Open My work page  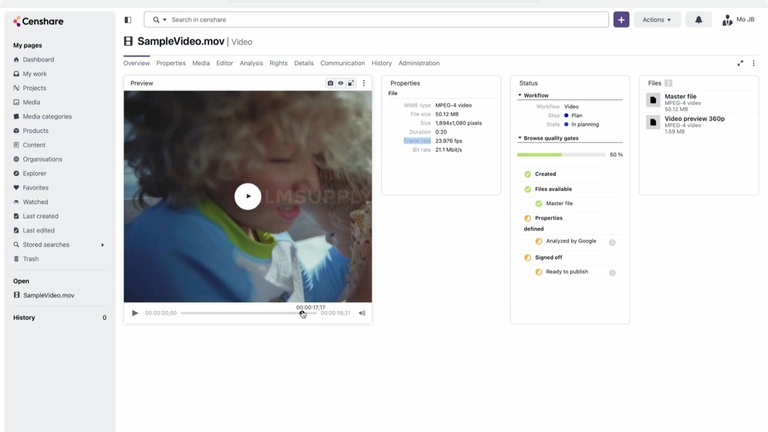click(x=34, y=73)
